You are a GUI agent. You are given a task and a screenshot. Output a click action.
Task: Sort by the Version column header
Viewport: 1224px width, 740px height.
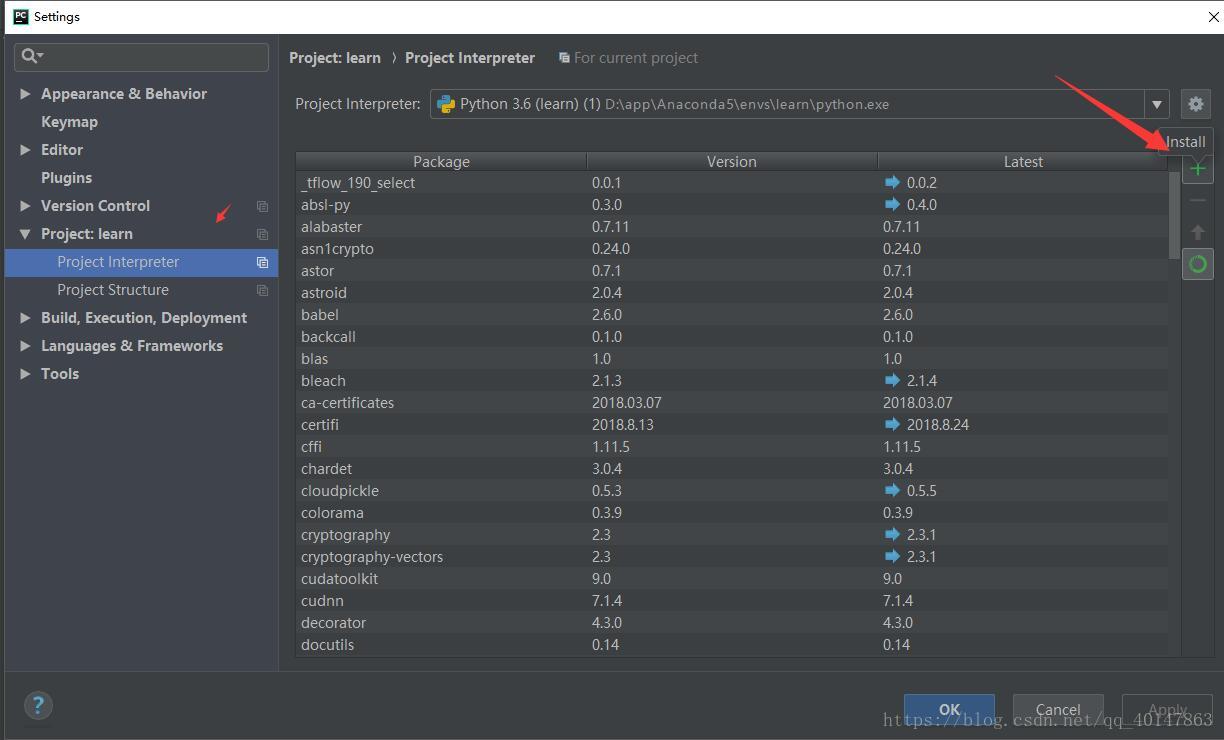point(732,161)
